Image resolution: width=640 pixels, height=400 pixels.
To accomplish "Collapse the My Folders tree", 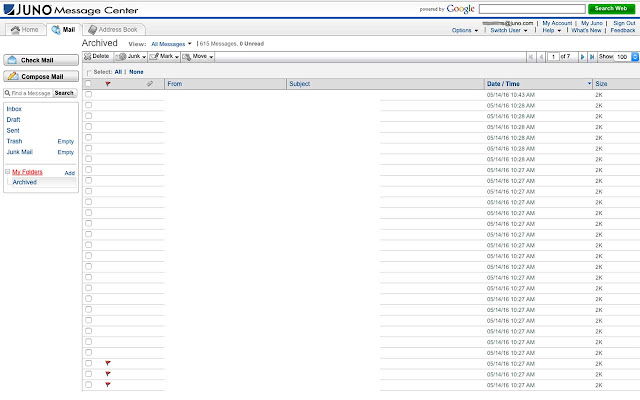I will pyautogui.click(x=7, y=172).
